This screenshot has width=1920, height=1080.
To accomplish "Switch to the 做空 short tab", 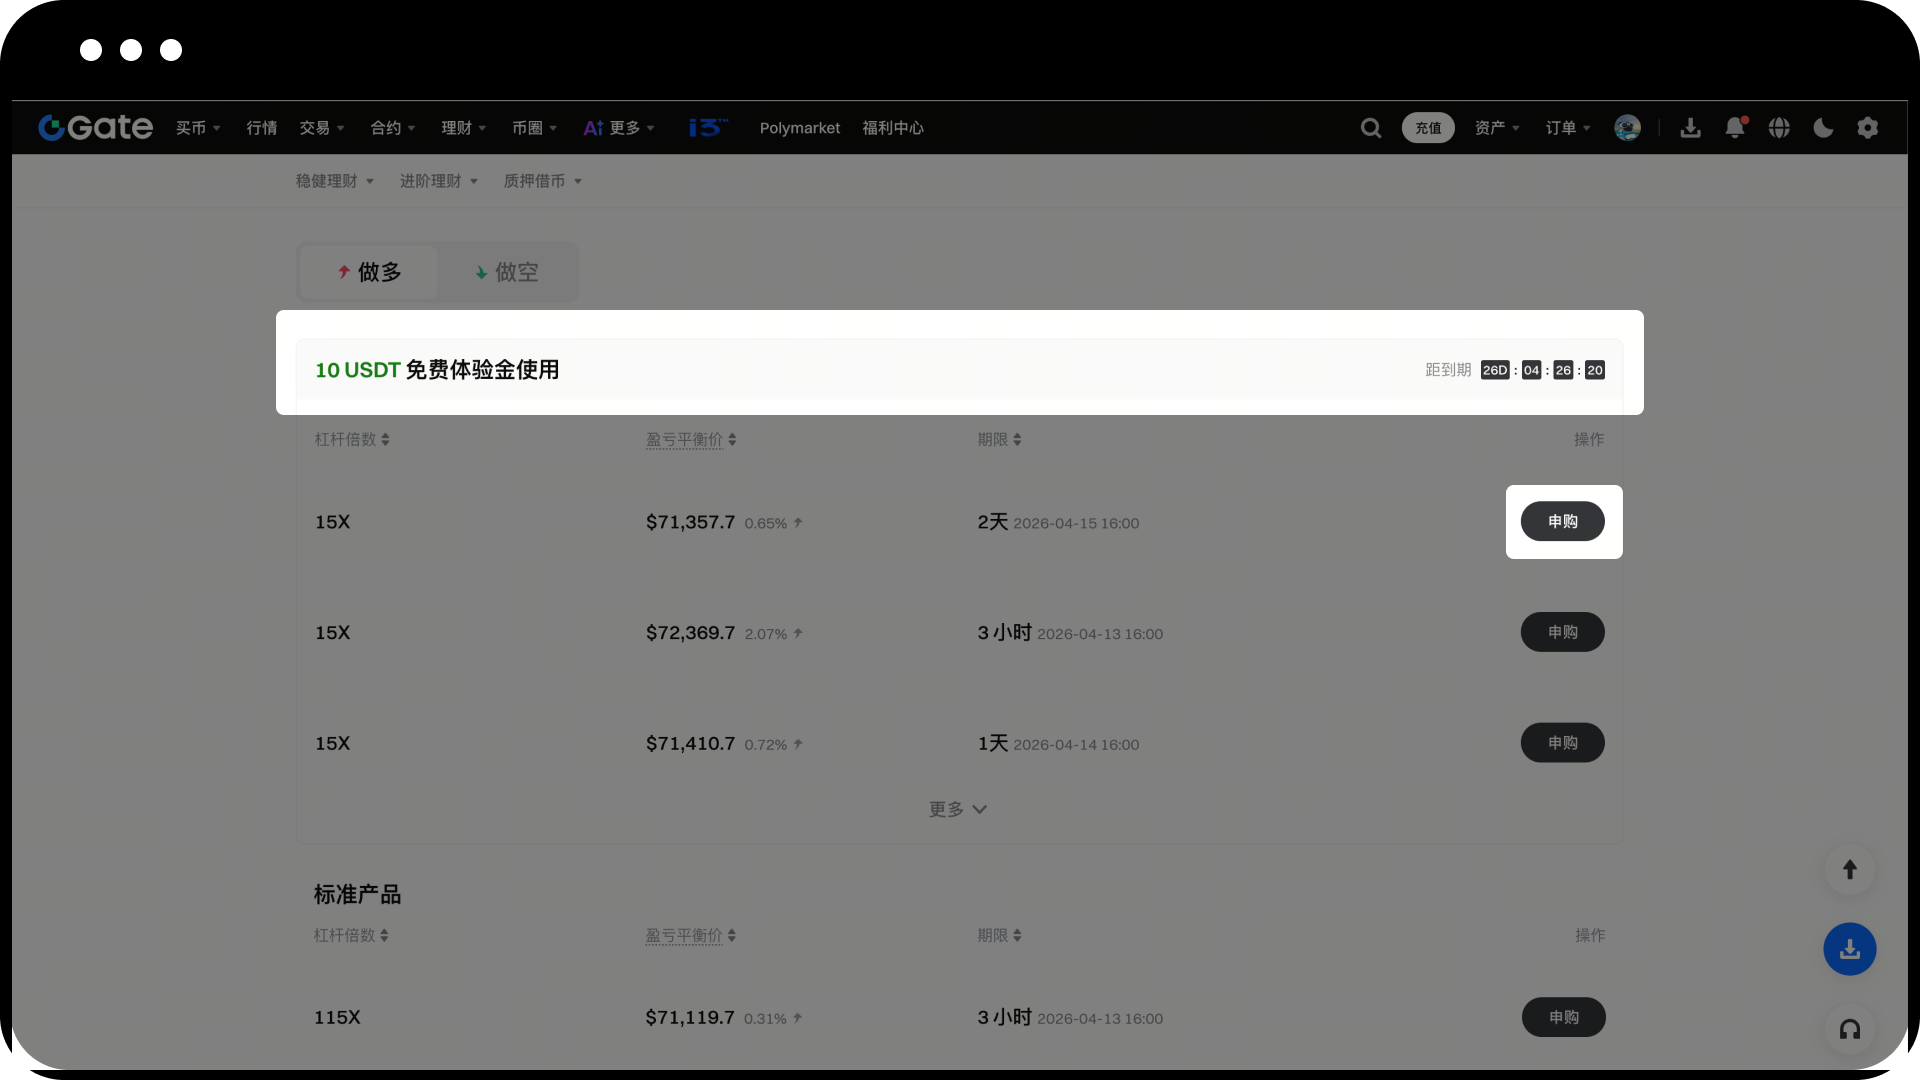I will pyautogui.click(x=507, y=272).
